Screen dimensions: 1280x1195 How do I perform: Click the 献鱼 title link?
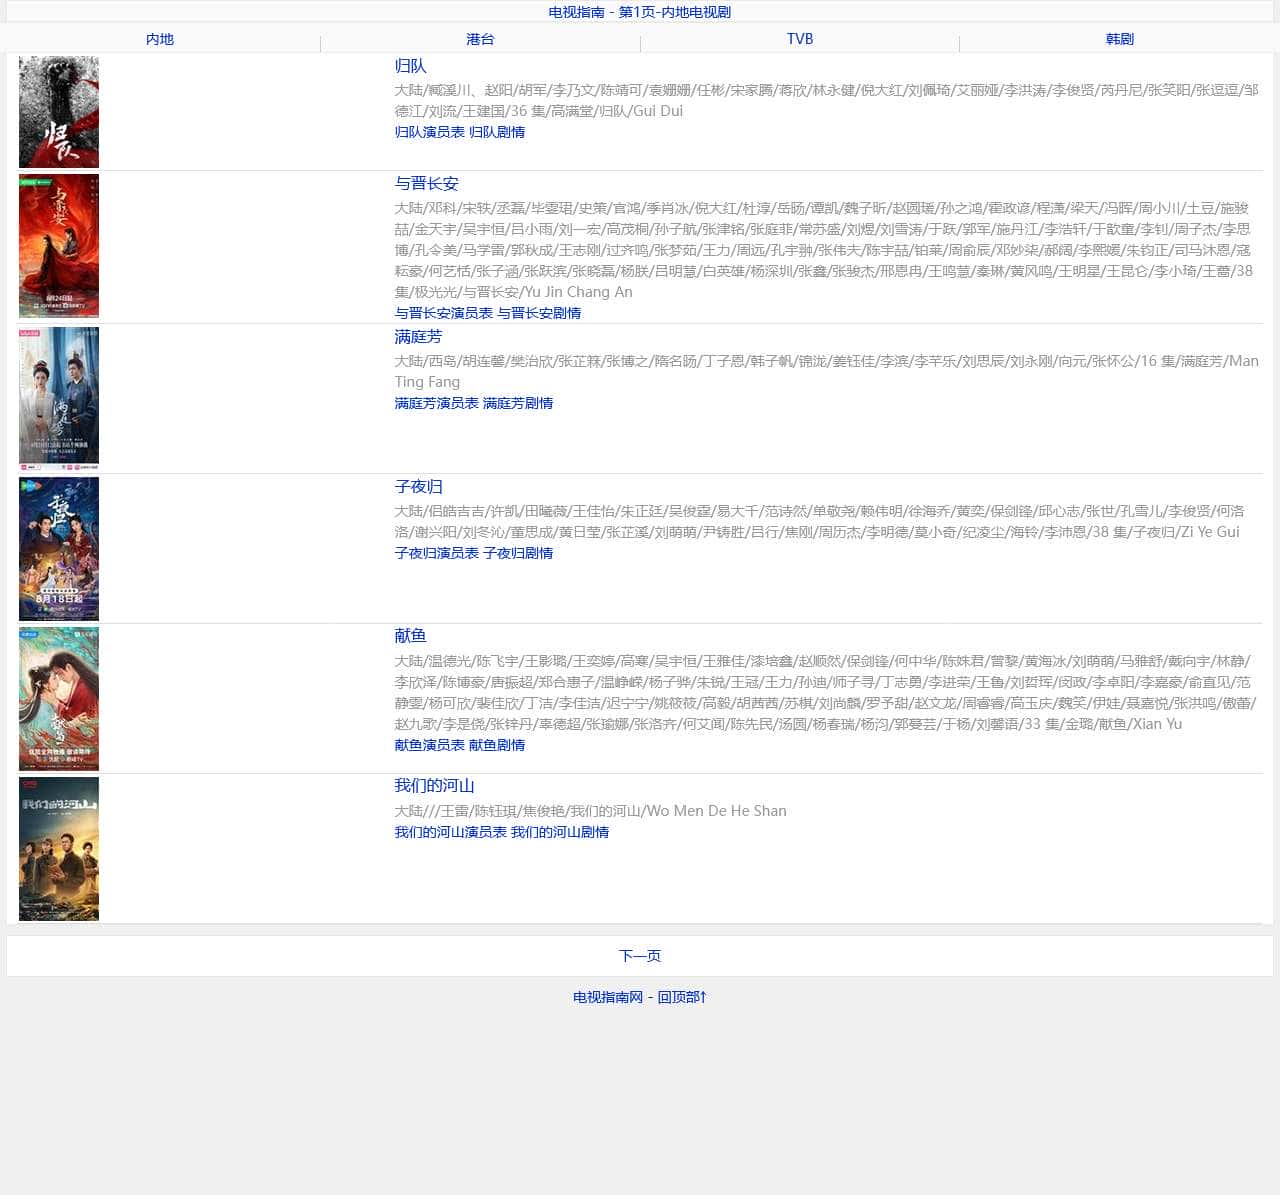410,636
